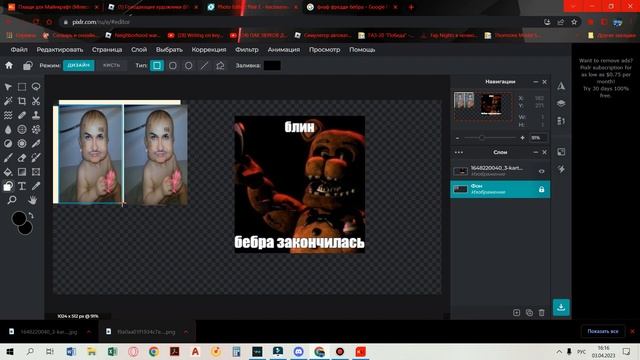Screen dimensions: 640x360
Task: Collapse the Навигация panel
Action: tap(536, 82)
